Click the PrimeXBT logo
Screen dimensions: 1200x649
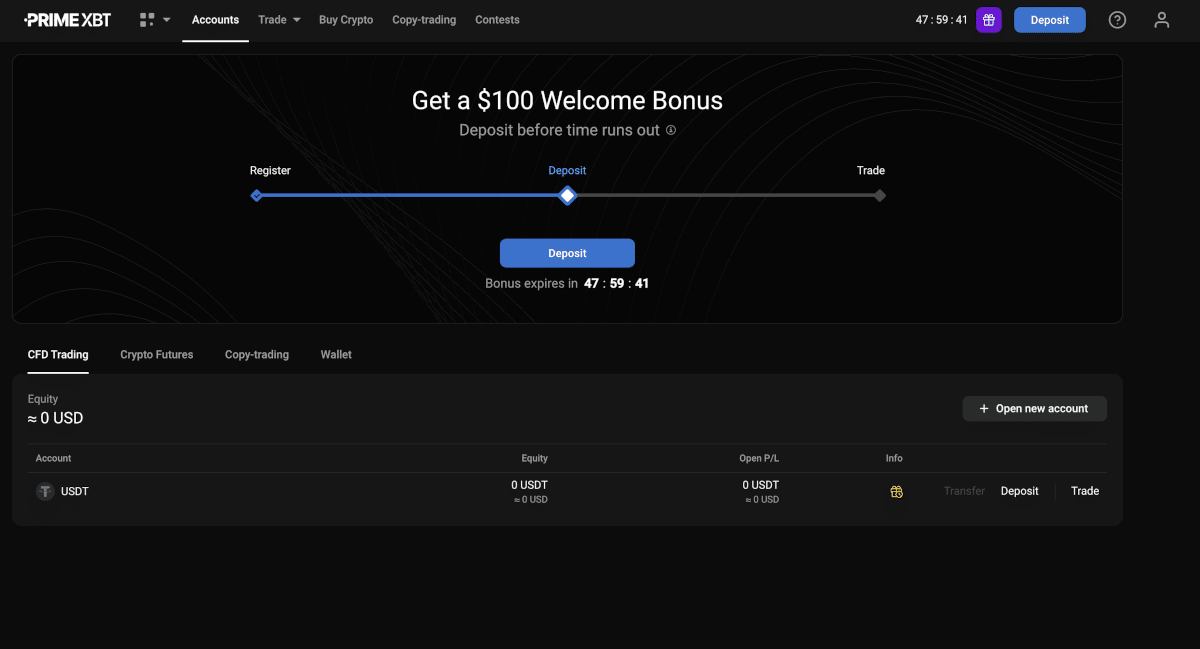click(x=68, y=20)
